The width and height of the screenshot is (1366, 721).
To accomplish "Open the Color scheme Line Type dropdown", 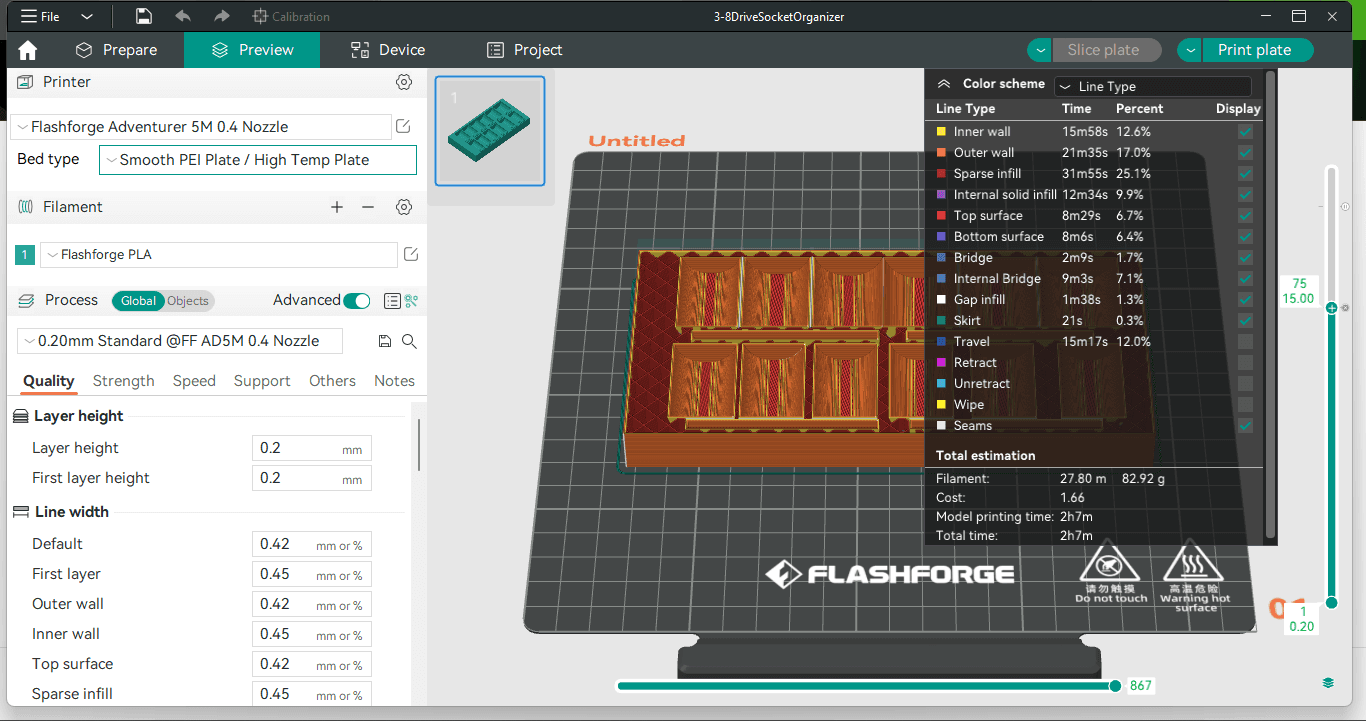I will 1152,87.
